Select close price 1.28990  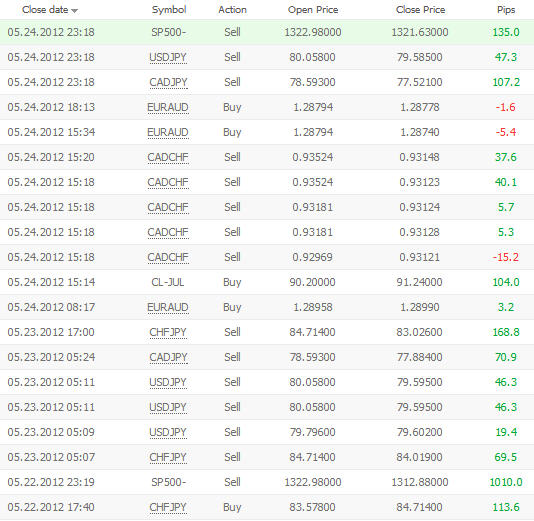coord(420,307)
